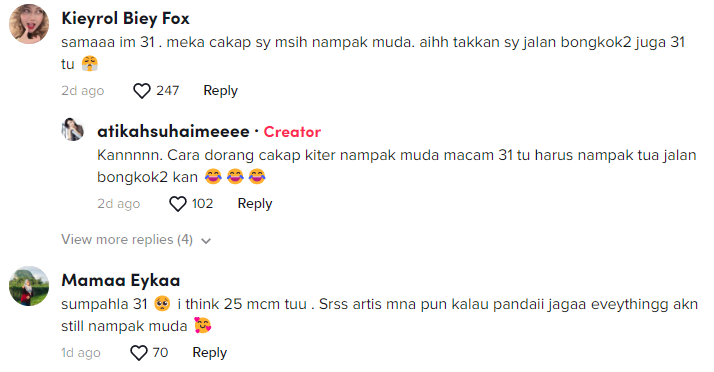Click the chevron beside View more replies
This screenshot has width=714, height=372.
coord(206,241)
